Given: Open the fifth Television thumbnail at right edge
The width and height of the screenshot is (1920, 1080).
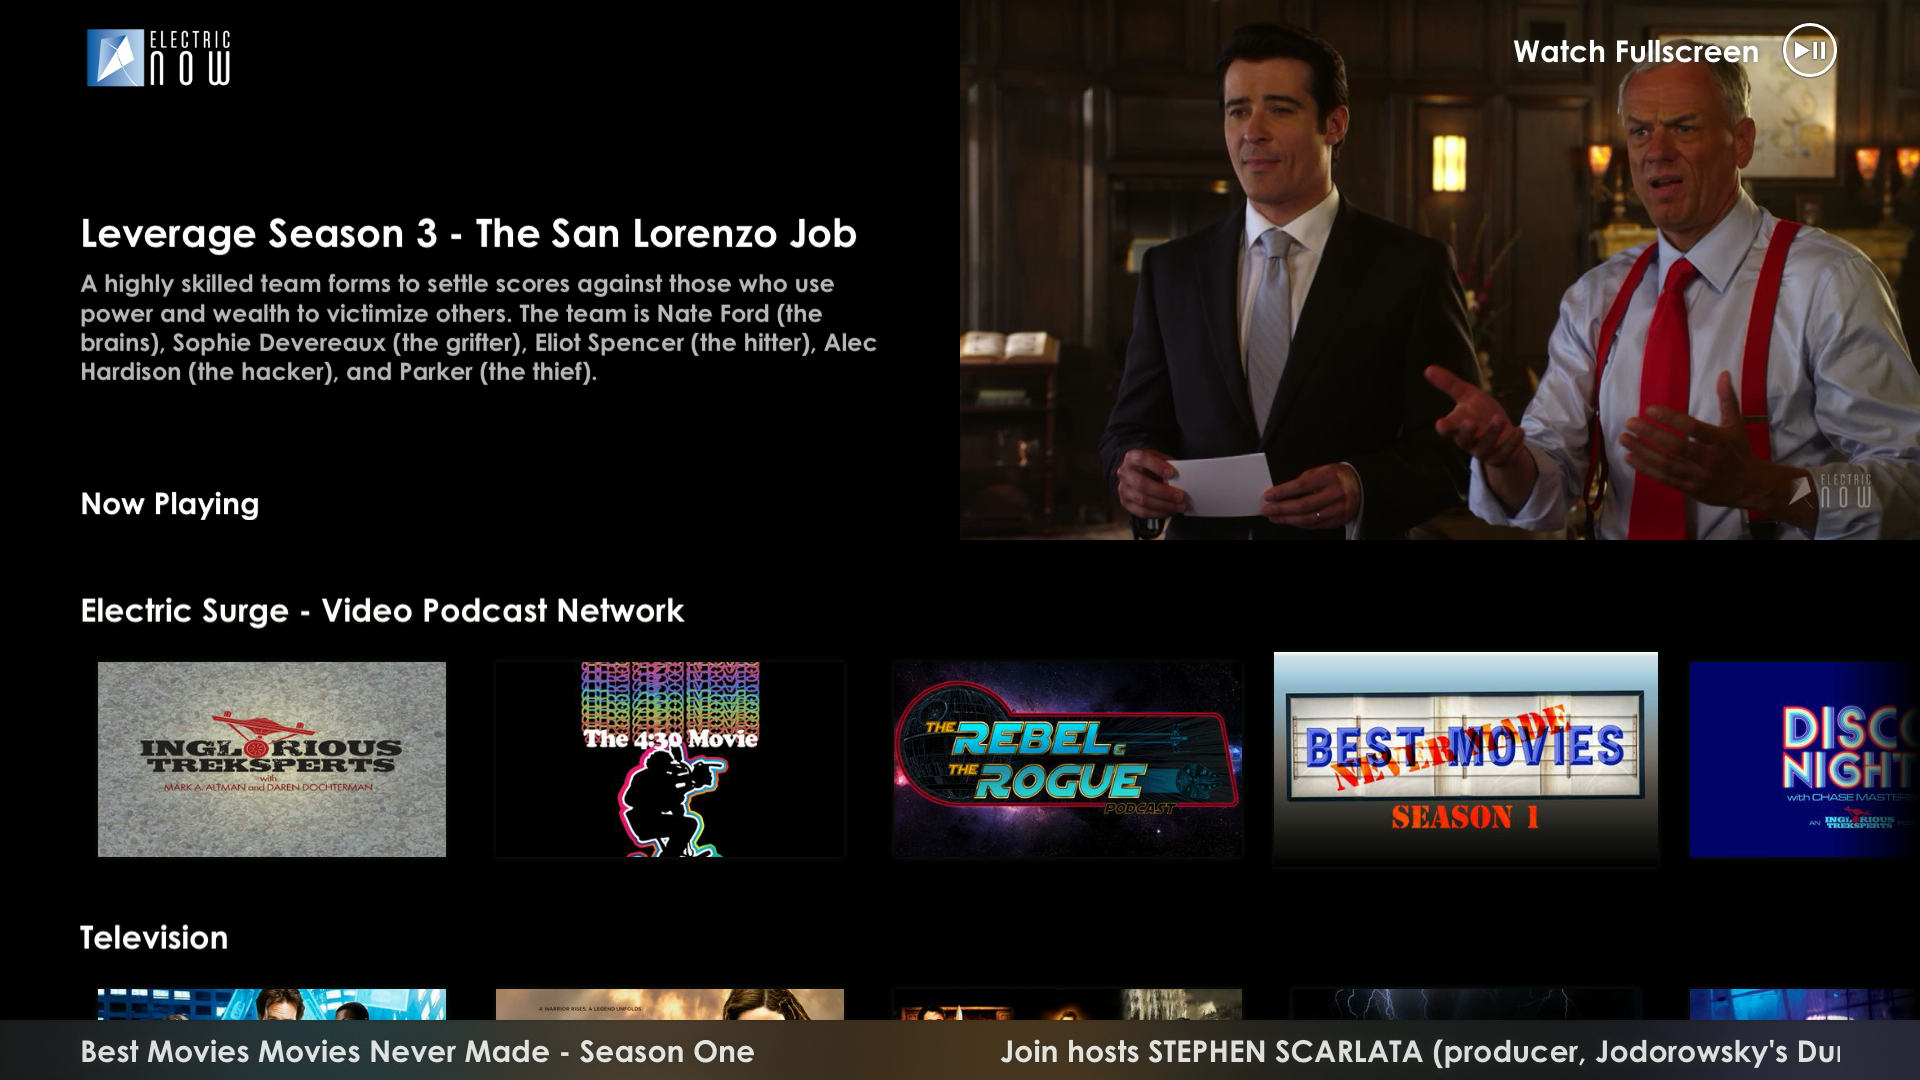Looking at the screenshot, I should coord(1803,1004).
